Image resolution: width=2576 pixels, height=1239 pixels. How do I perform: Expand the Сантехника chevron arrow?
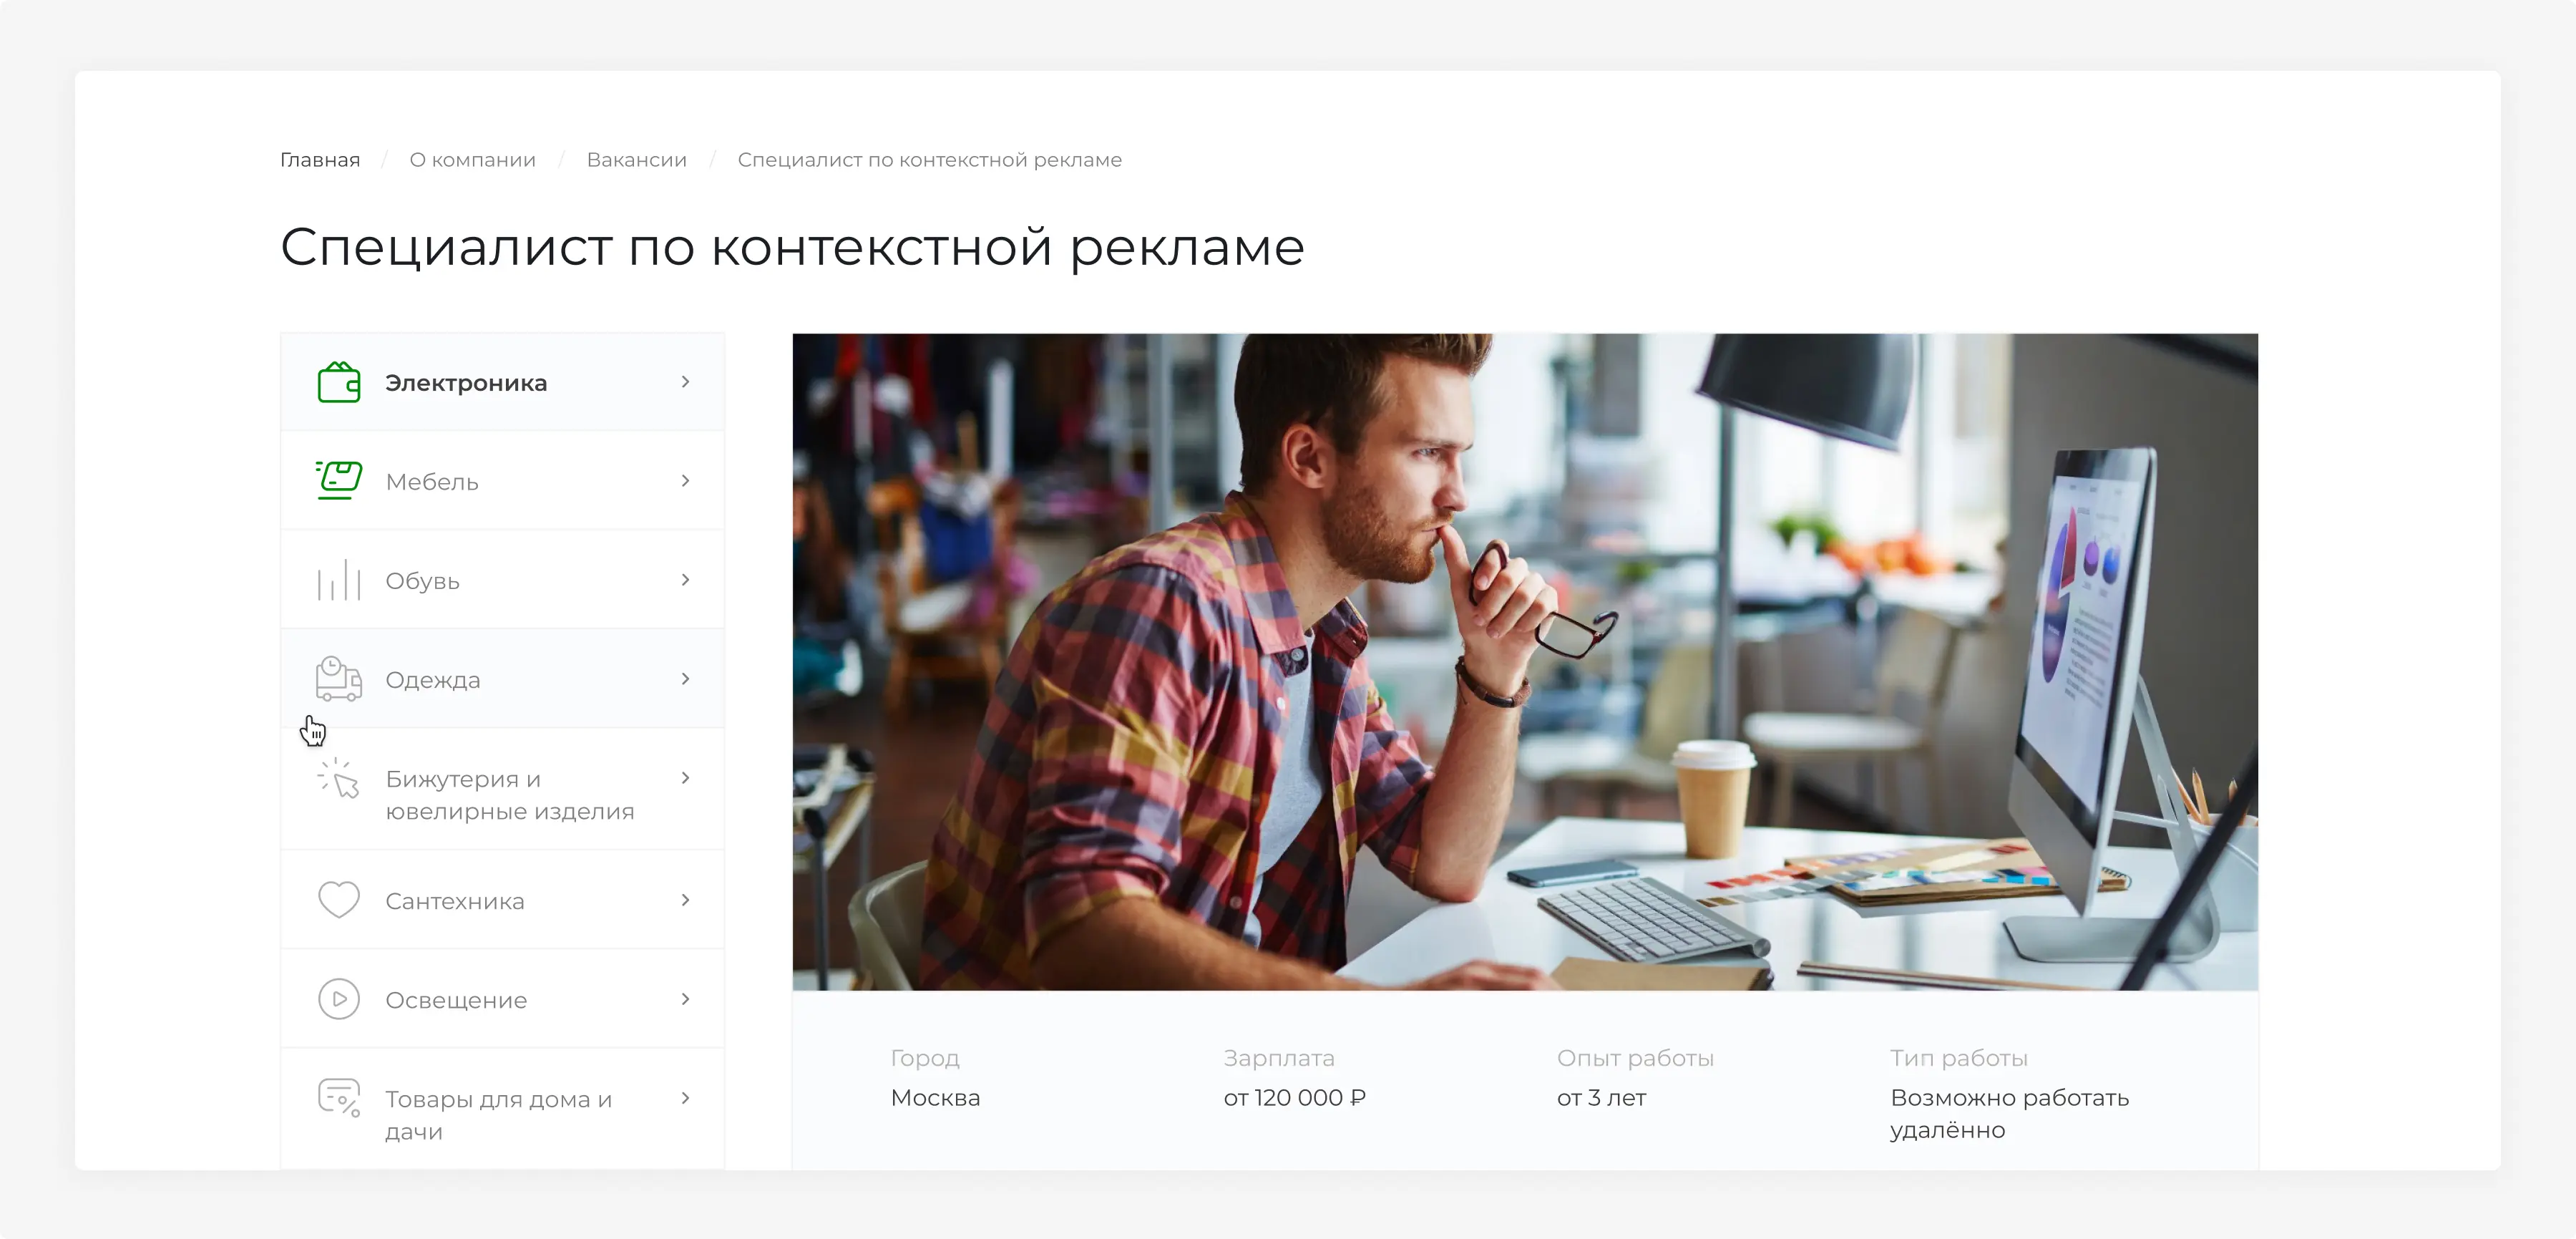pos(685,900)
